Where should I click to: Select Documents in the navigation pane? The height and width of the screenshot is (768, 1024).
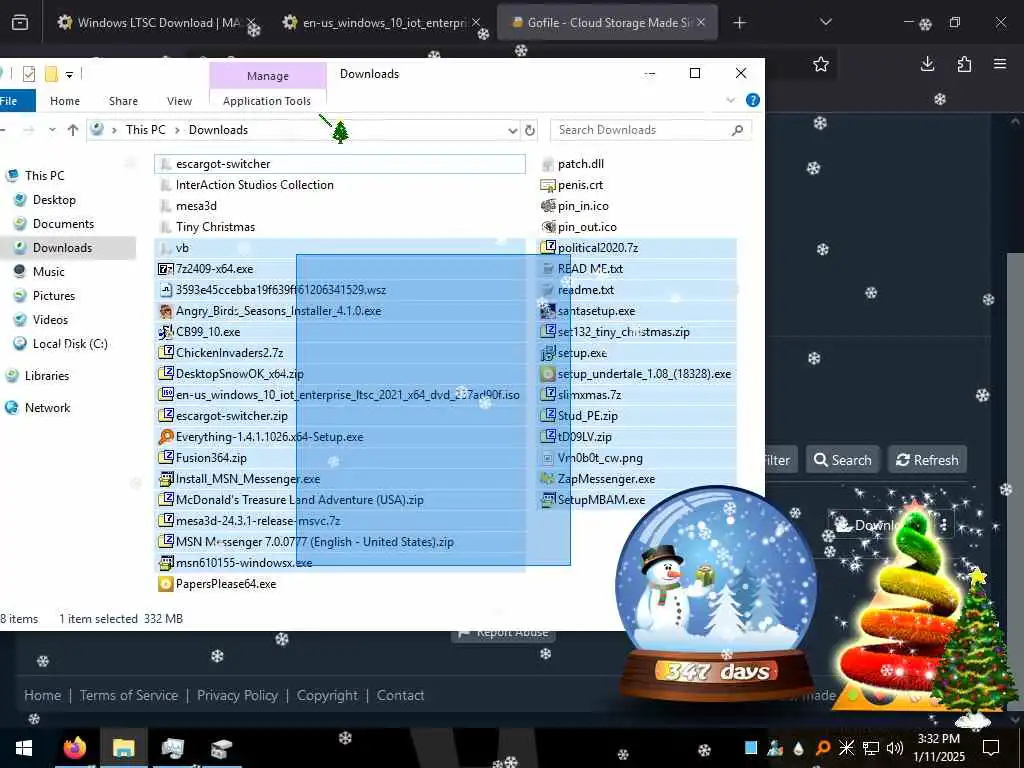click(63, 224)
